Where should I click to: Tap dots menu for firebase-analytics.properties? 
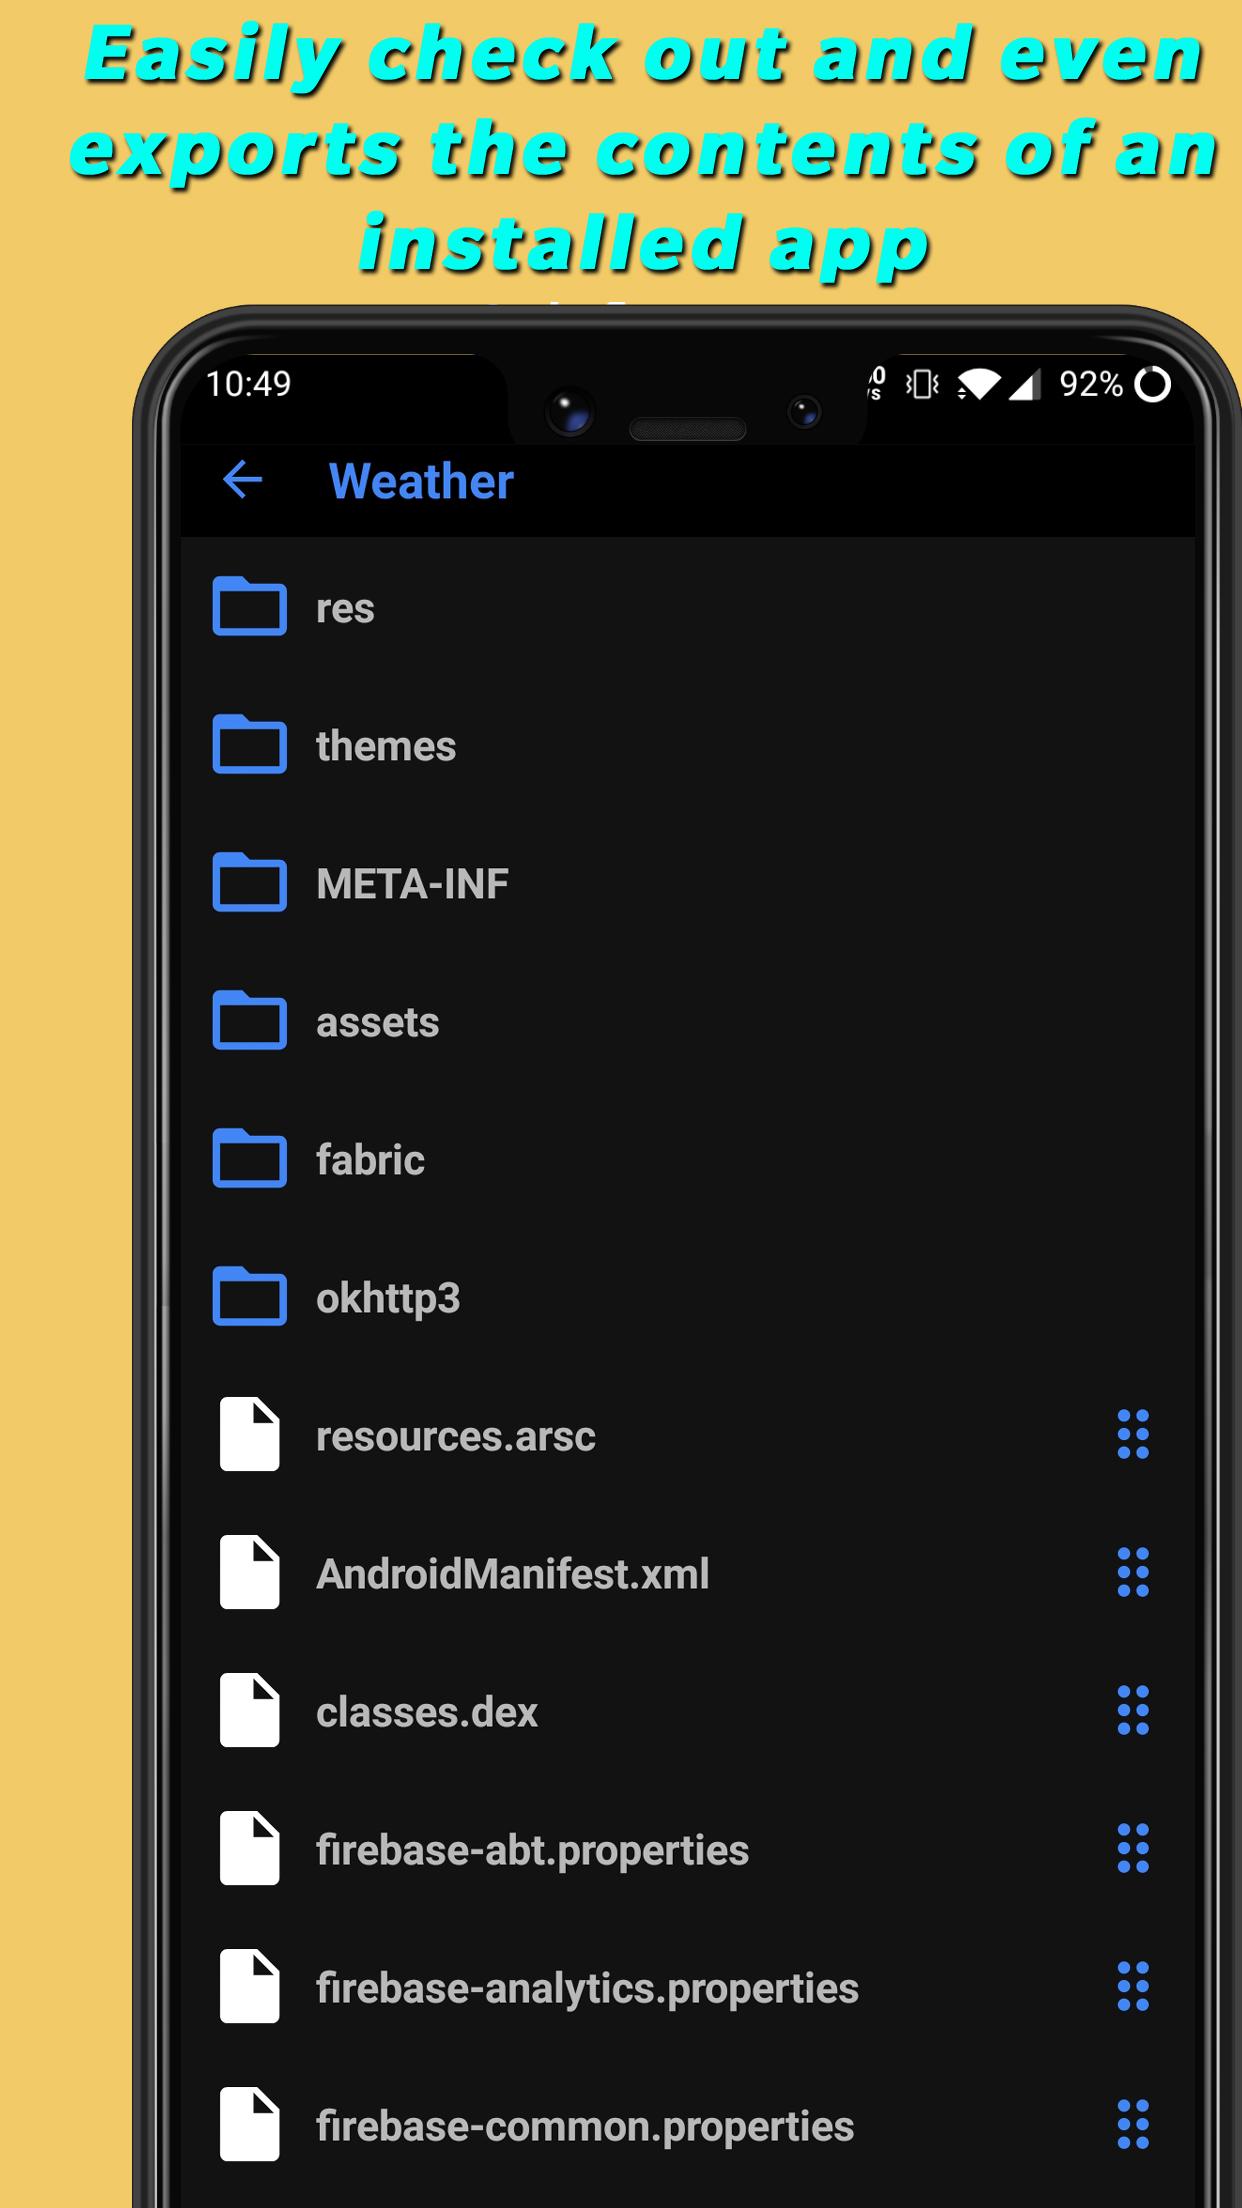1132,1987
